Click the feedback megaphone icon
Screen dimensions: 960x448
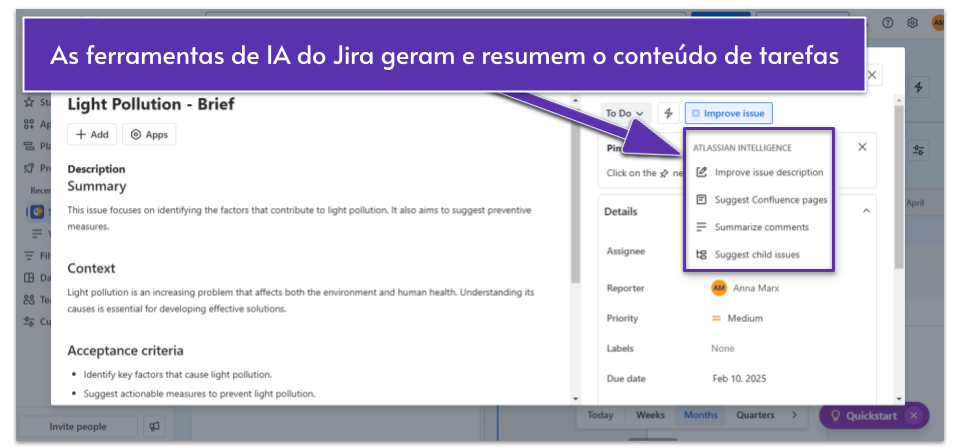pyautogui.click(x=154, y=427)
